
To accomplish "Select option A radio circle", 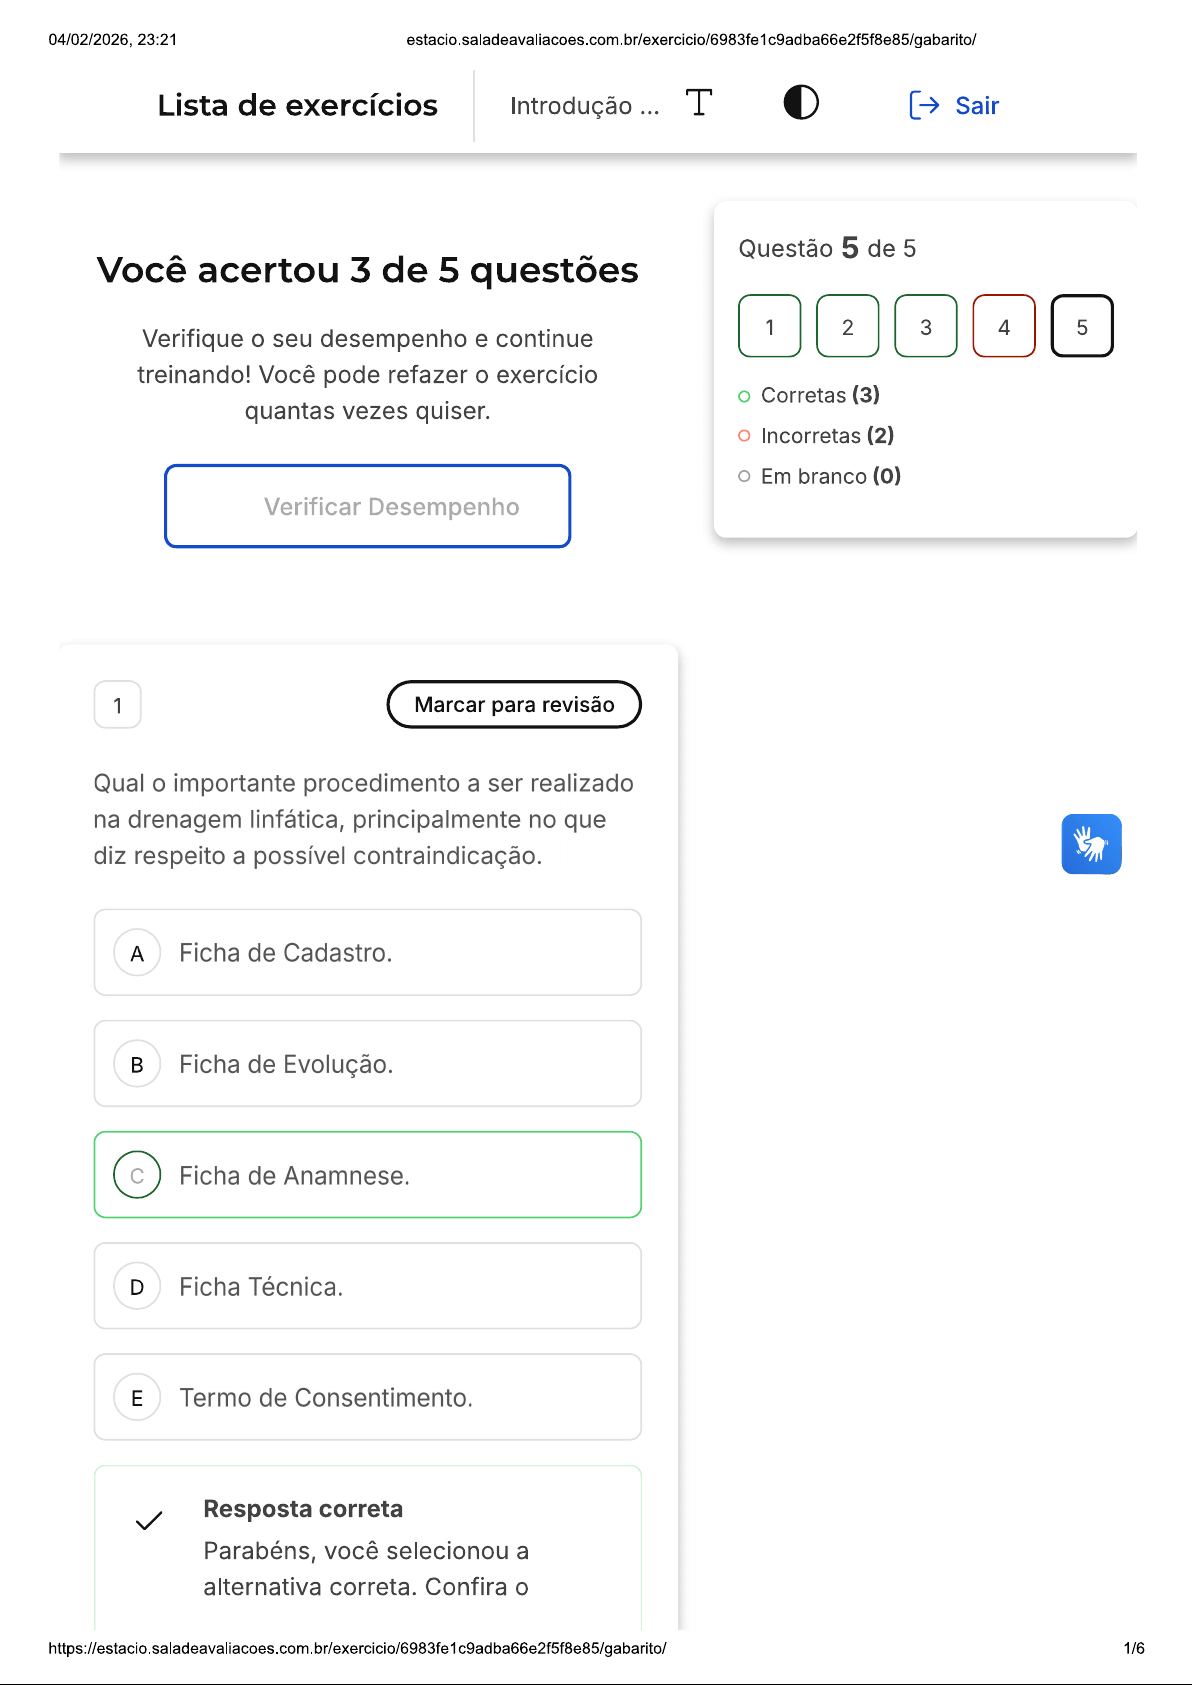I will 138,953.
